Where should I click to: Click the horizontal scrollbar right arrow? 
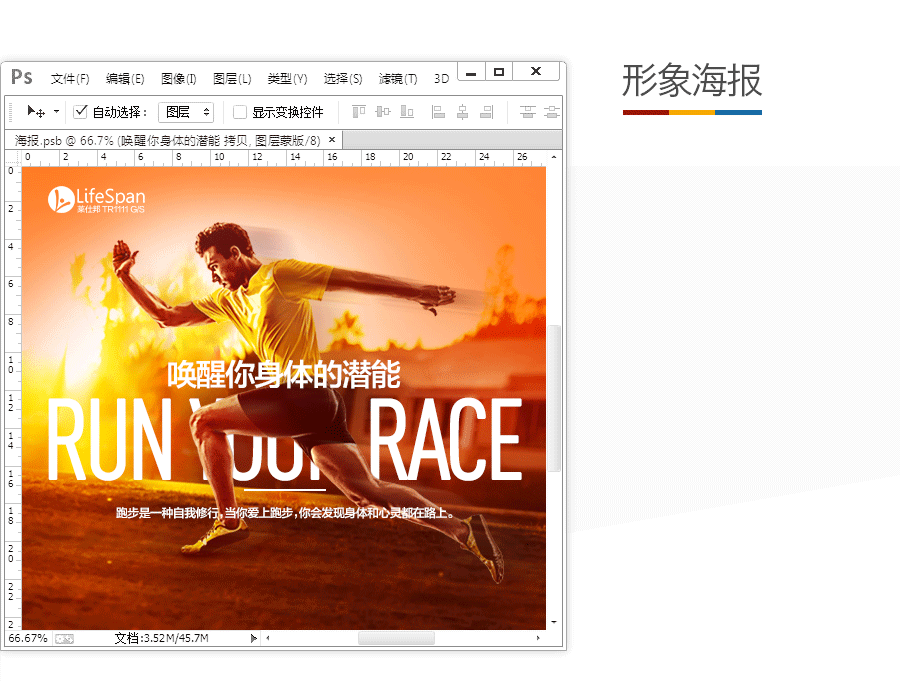pyautogui.click(x=538, y=638)
